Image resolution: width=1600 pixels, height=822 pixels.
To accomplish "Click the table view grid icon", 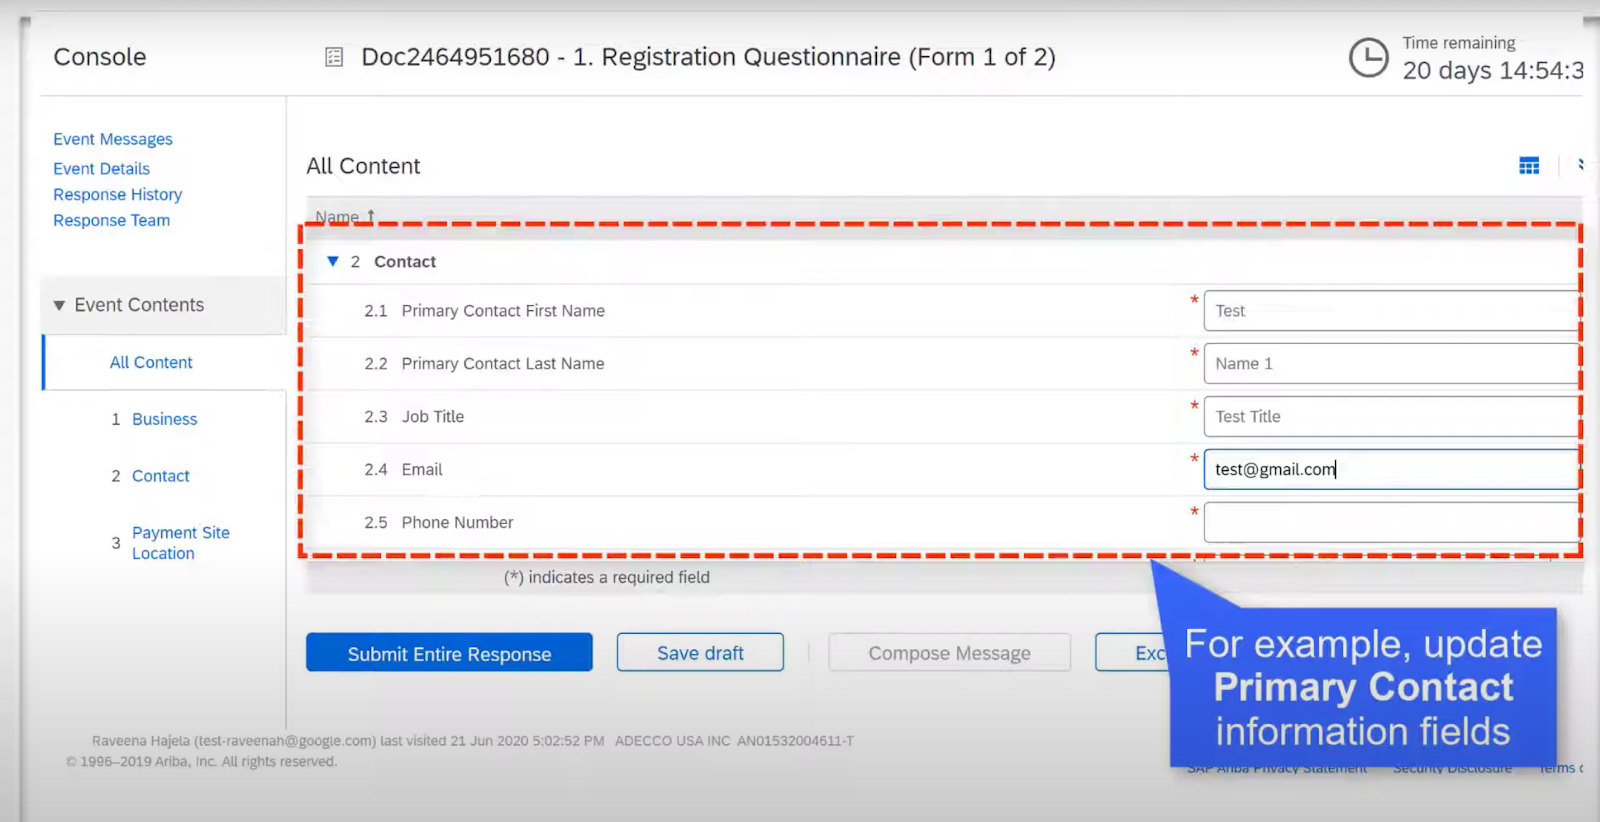I will (1529, 166).
